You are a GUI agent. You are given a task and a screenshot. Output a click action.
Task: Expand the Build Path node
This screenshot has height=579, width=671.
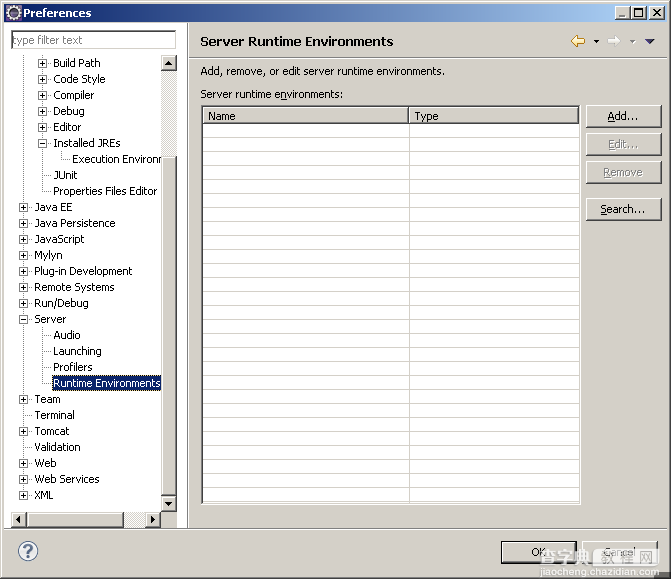coord(42,63)
